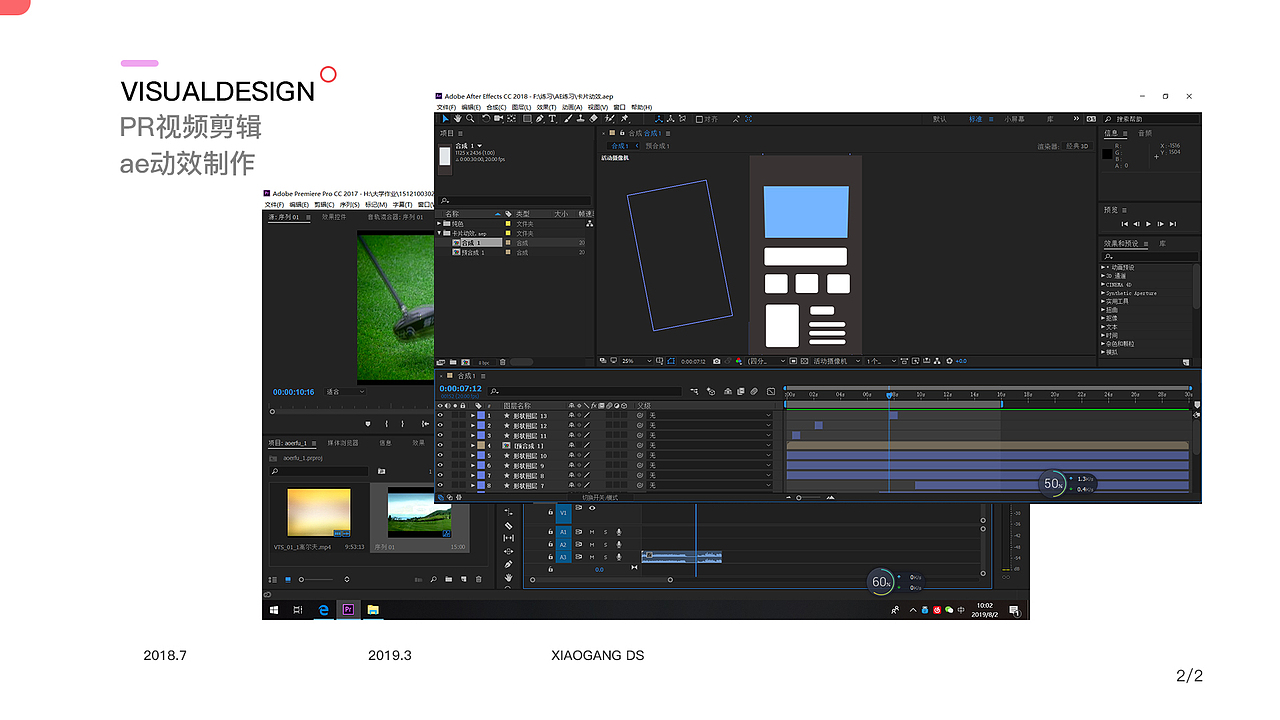Pick the Eraser tool in After Effects
Screen dimensions: 1280x720
click(x=595, y=119)
